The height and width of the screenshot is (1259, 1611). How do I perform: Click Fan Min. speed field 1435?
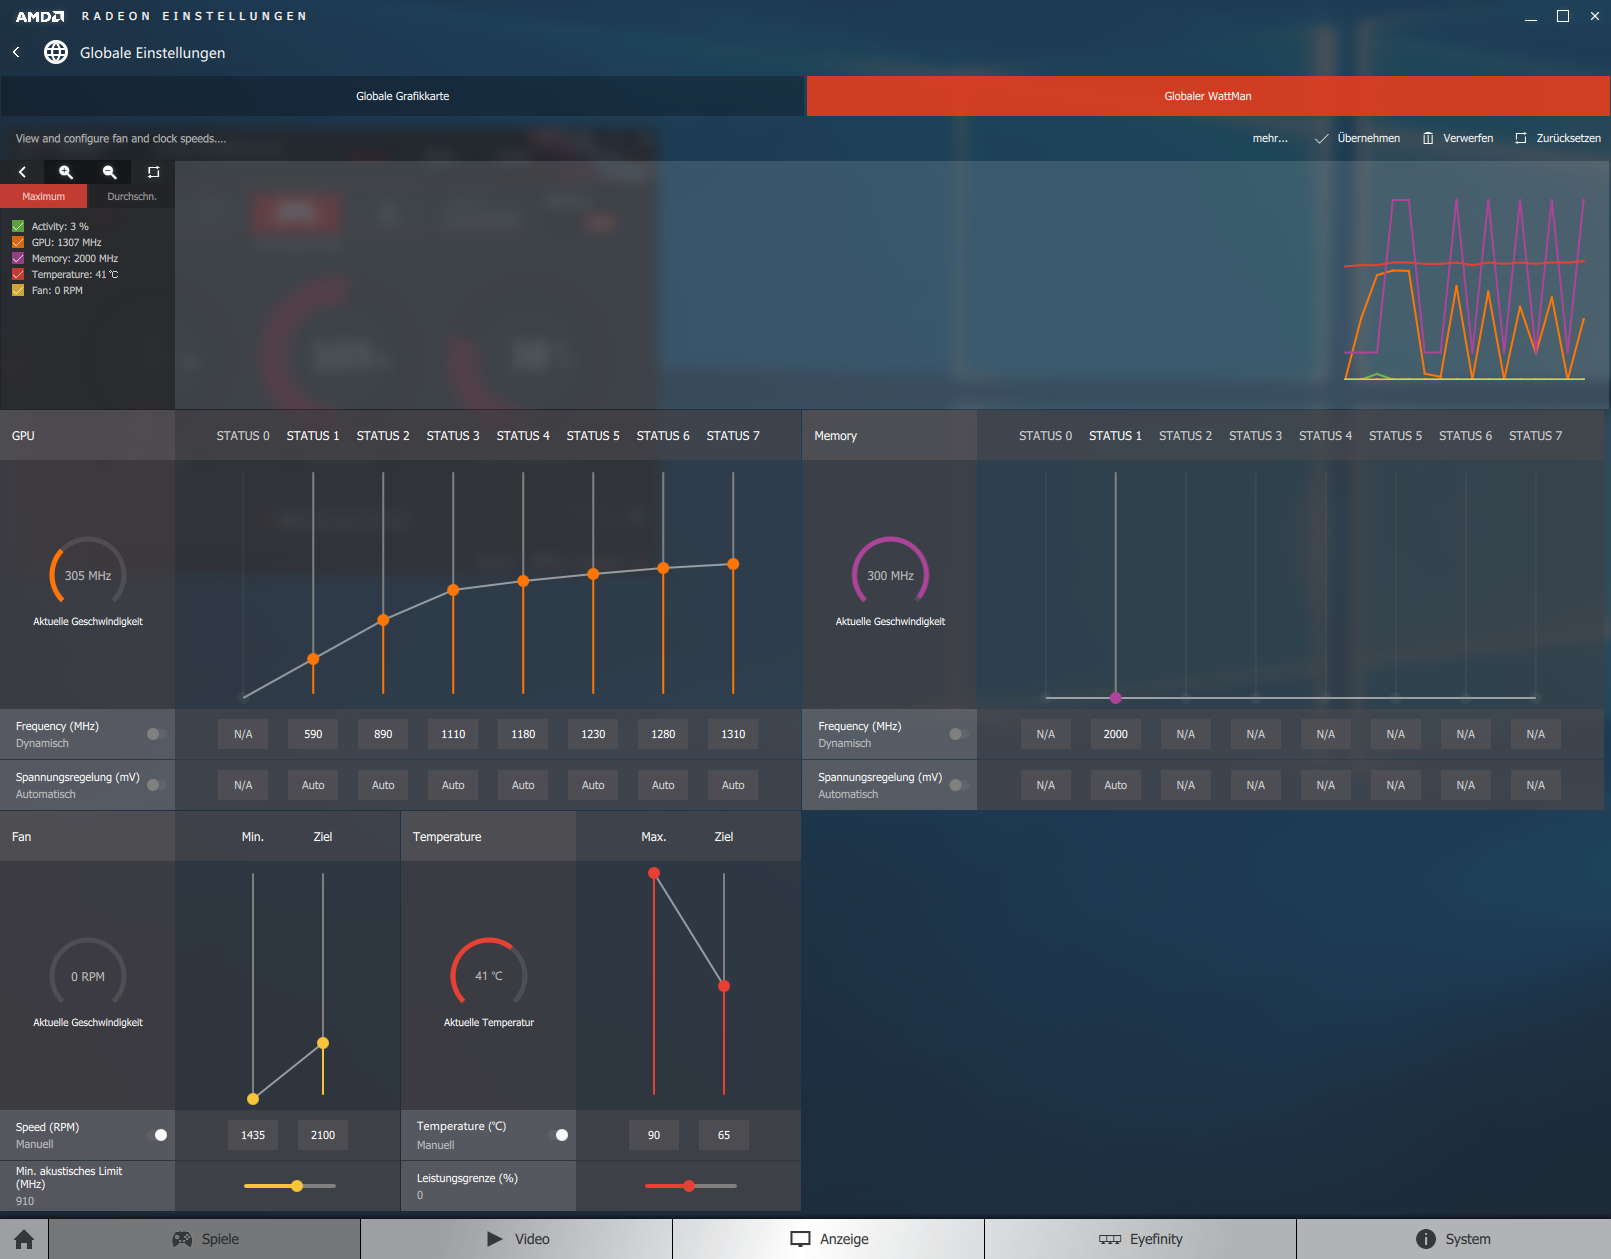click(x=253, y=1135)
